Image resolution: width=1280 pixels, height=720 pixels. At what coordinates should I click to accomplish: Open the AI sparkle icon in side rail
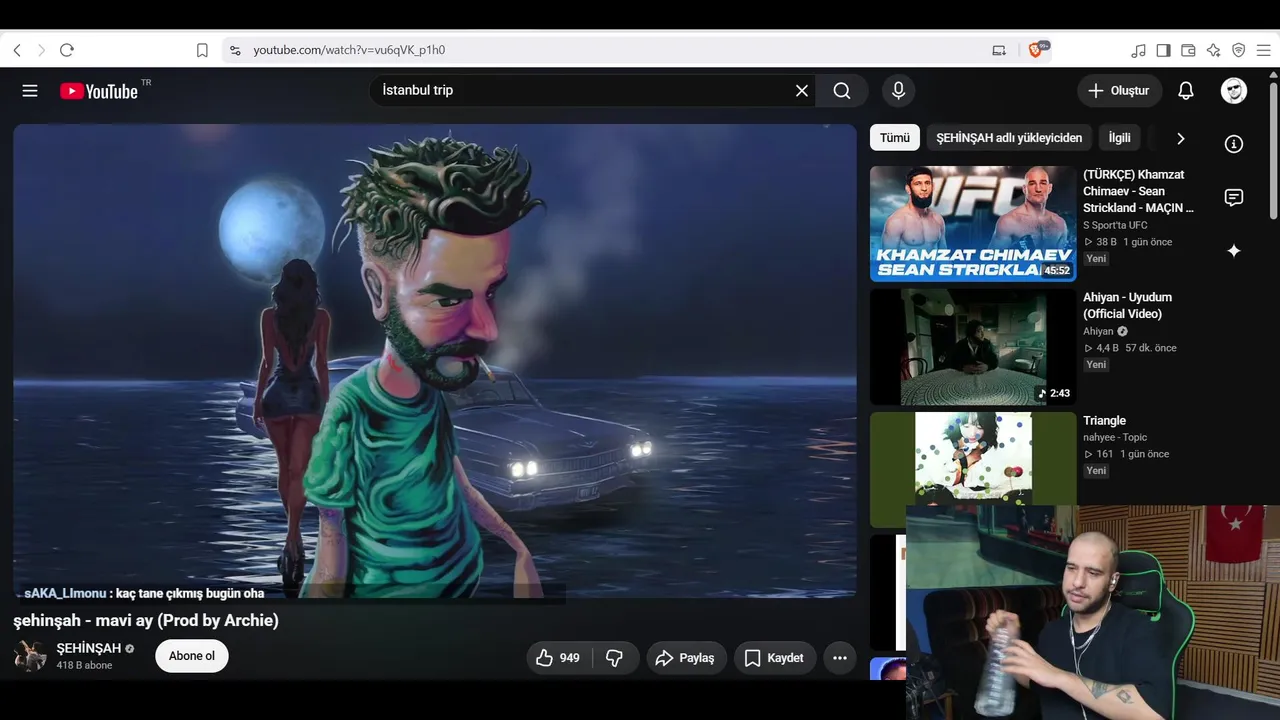coord(1234,251)
